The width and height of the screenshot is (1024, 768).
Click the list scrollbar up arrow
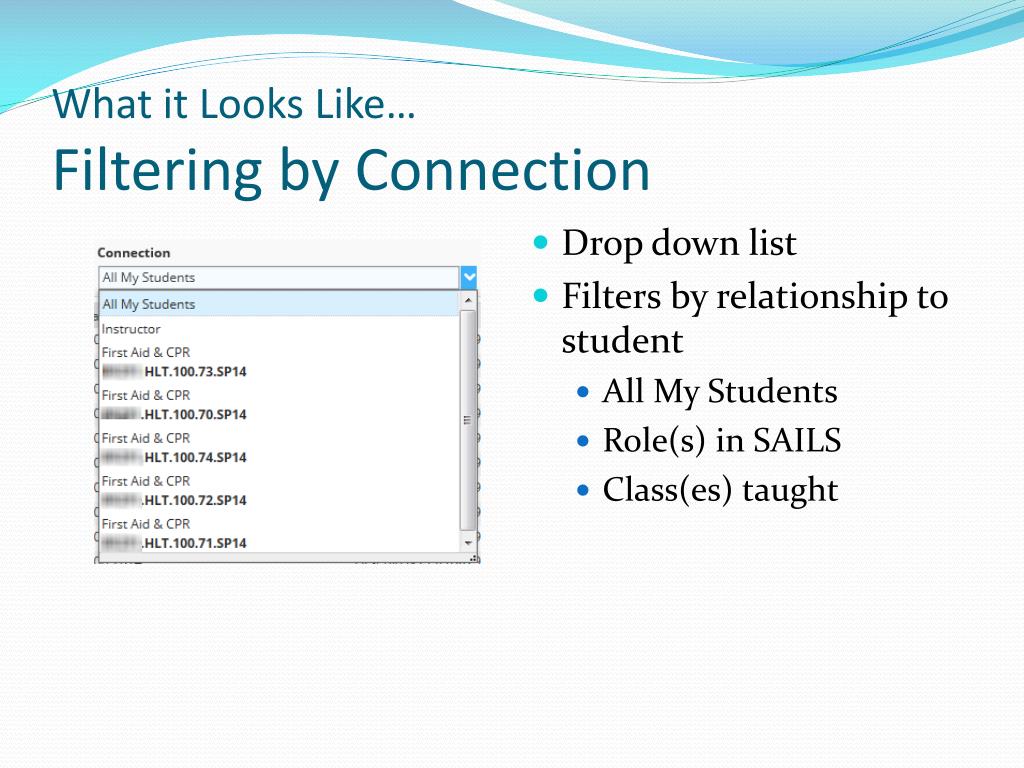468,300
